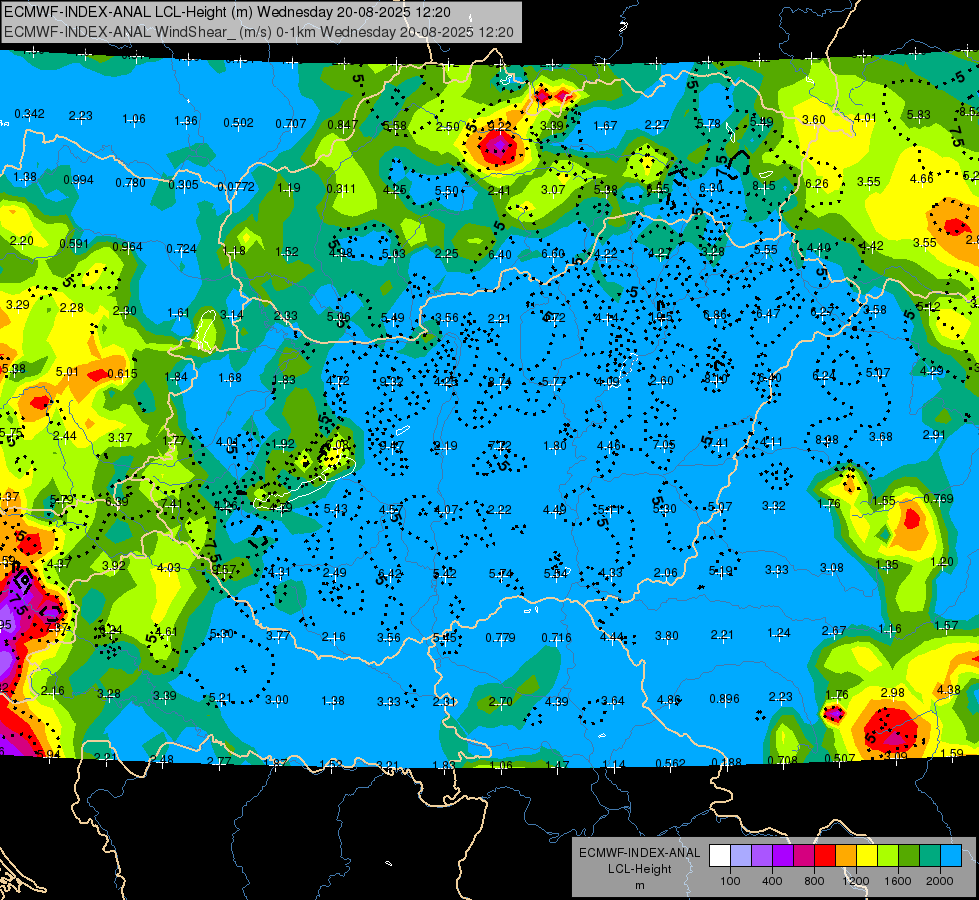
Task: Click the wind shear value '4.01'
Action: (x=865, y=117)
